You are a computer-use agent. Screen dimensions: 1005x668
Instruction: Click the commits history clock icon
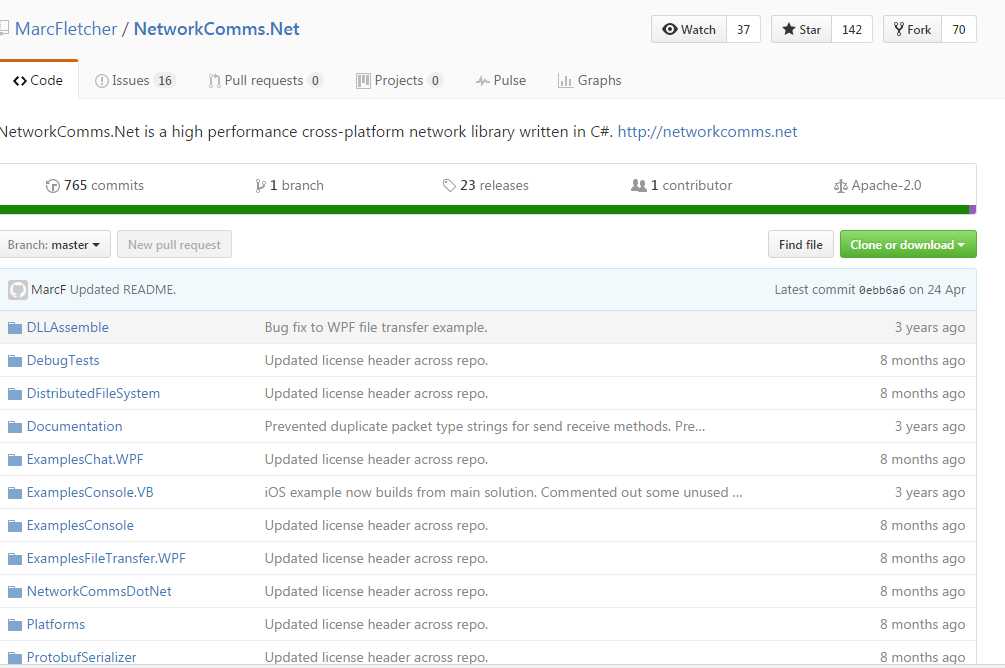pos(53,186)
